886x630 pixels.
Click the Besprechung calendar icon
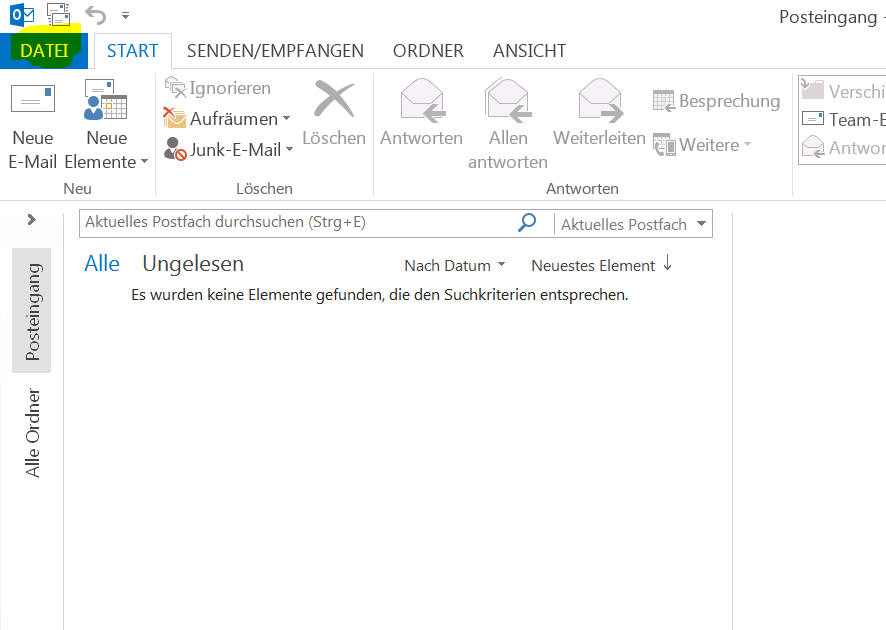[x=664, y=101]
